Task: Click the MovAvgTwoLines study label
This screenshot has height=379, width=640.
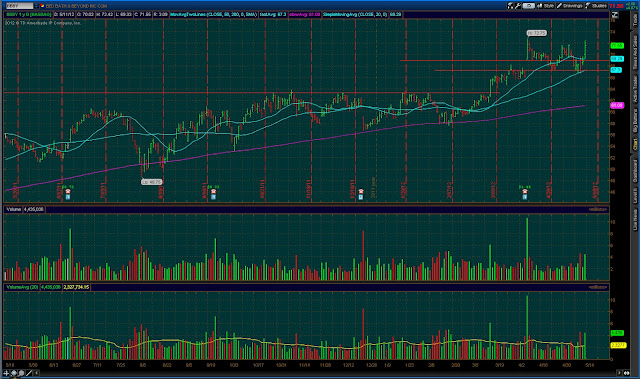Action: pyautogui.click(x=213, y=14)
